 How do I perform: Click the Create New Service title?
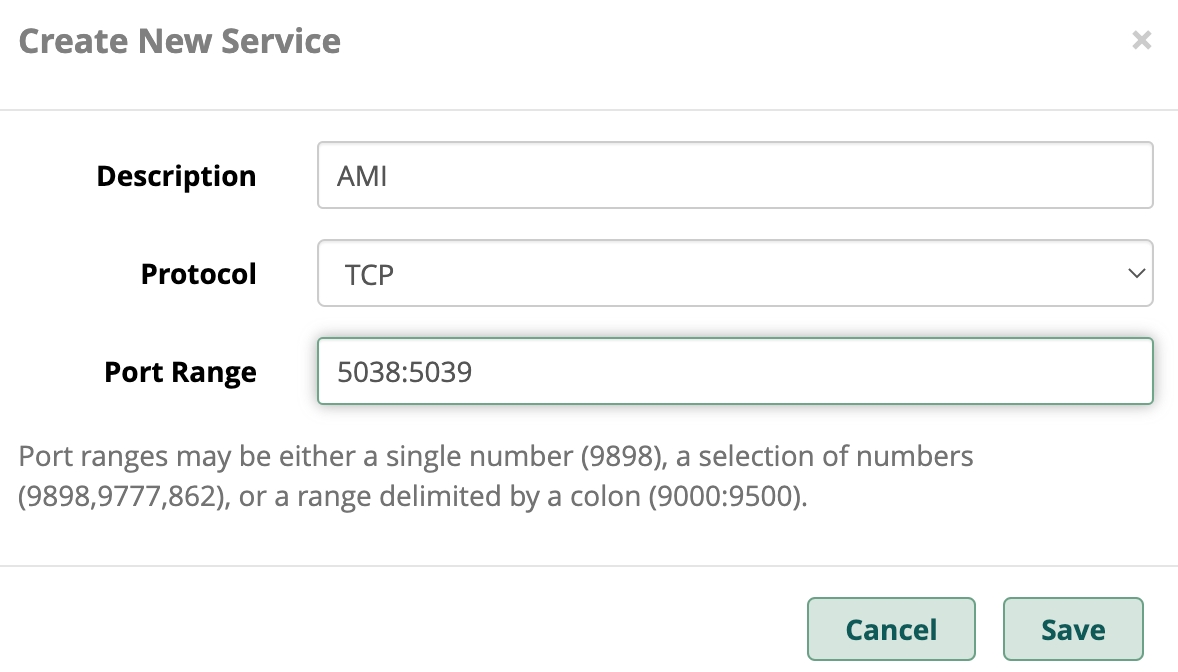coord(180,41)
